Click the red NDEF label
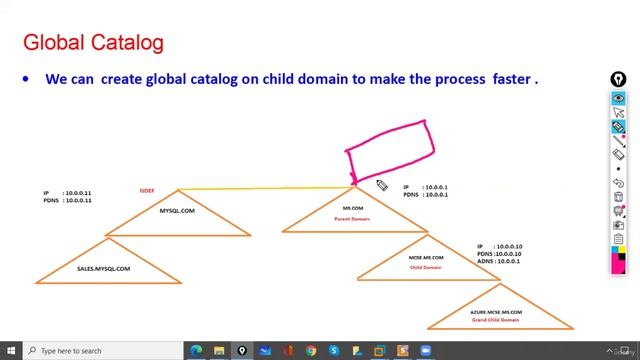The image size is (640, 360). tap(147, 191)
